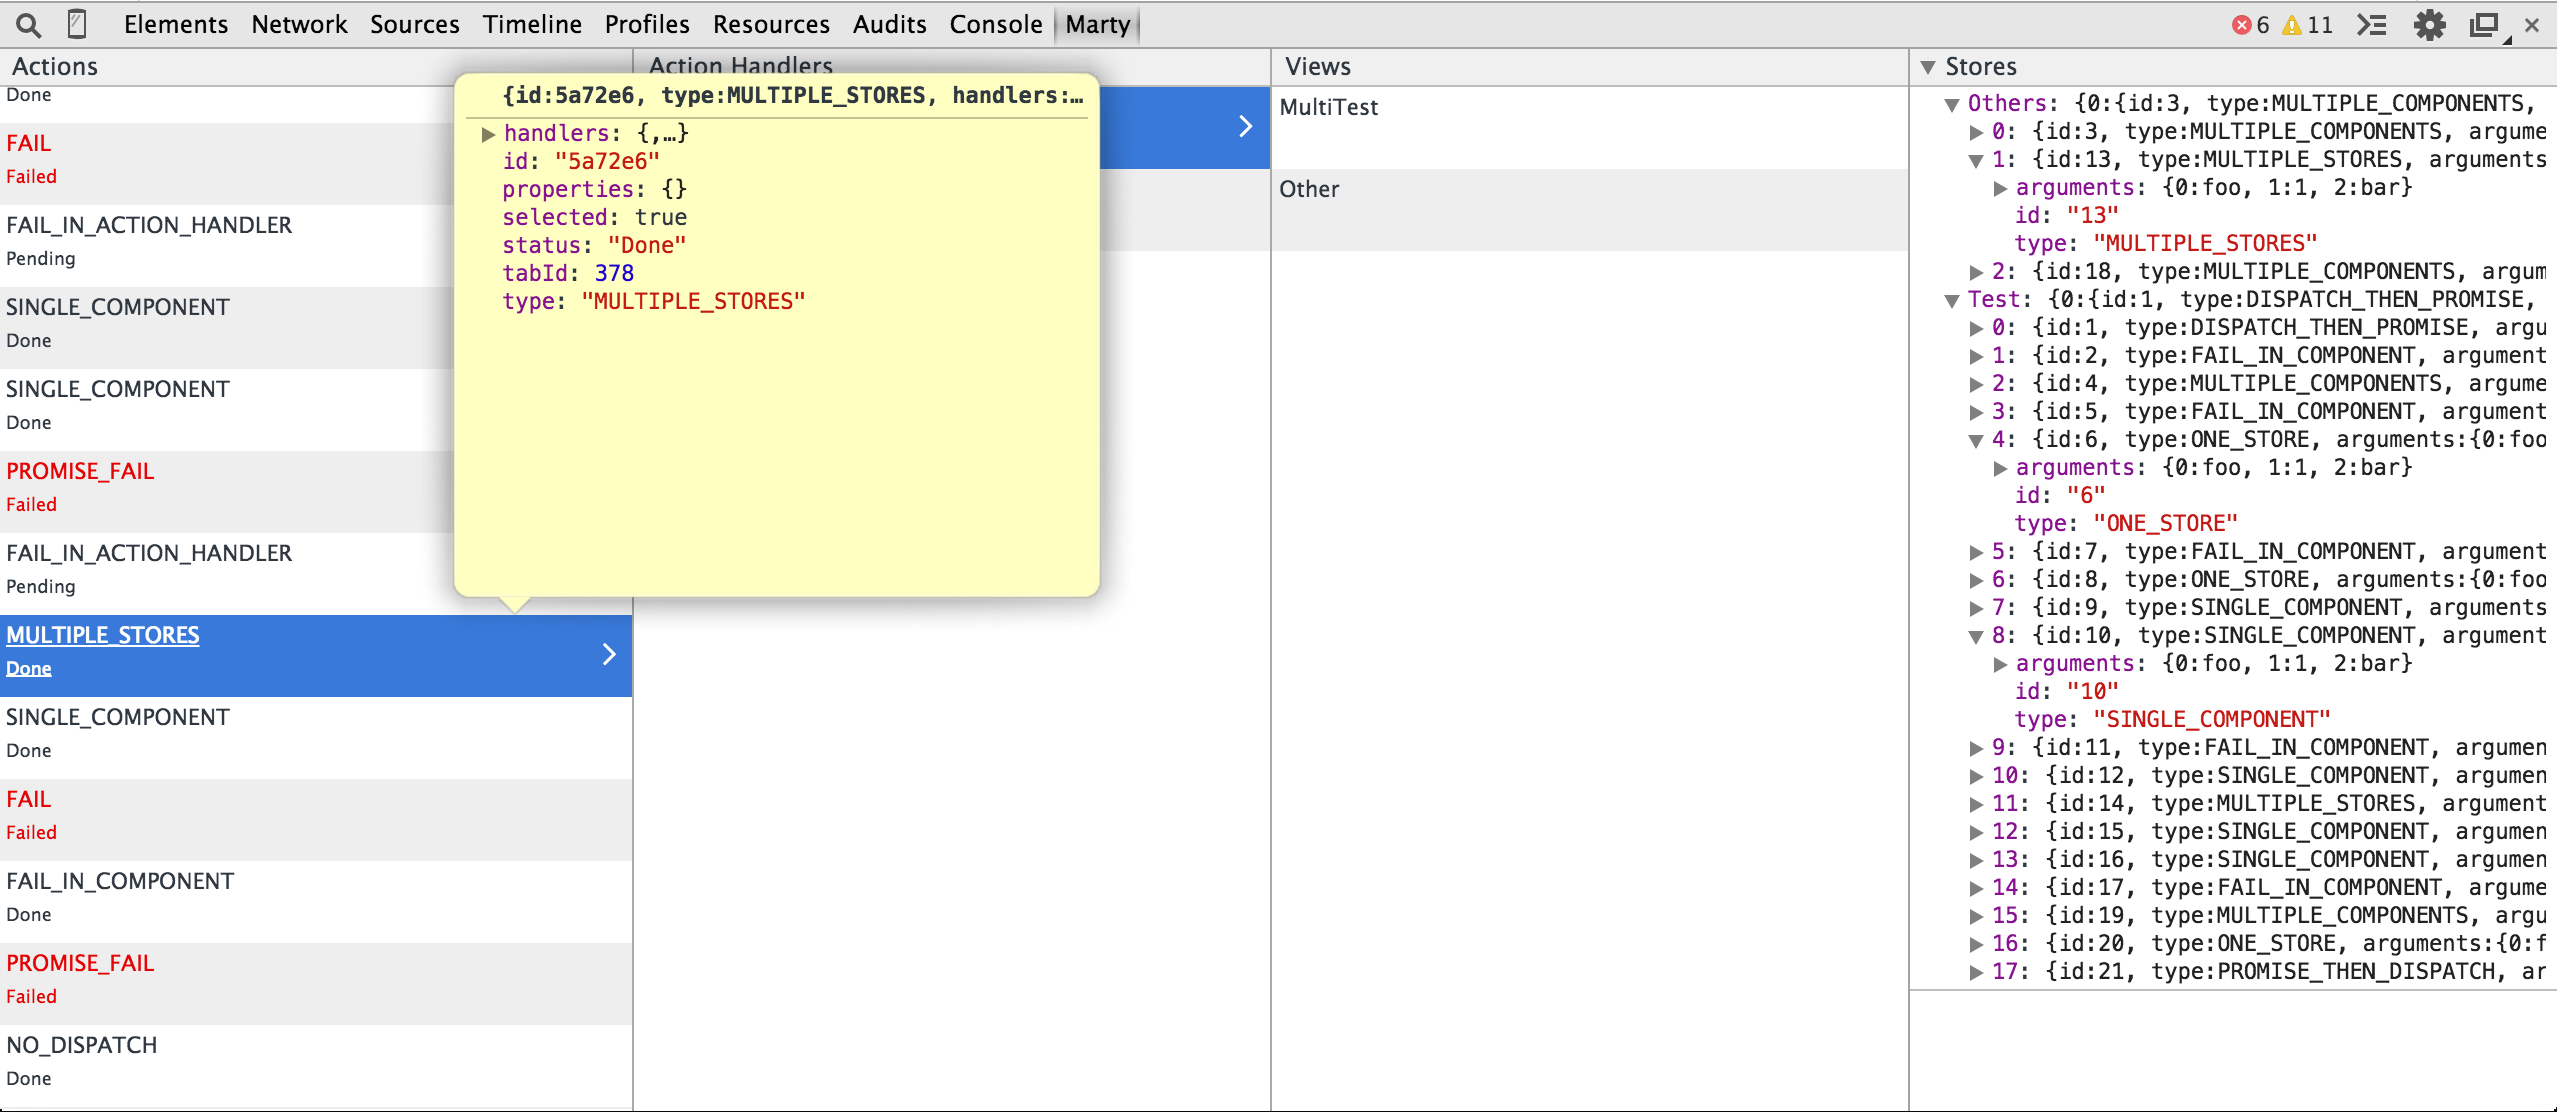This screenshot has width=2557, height=1112.
Task: Collapse the Others store tree
Action: (1951, 104)
